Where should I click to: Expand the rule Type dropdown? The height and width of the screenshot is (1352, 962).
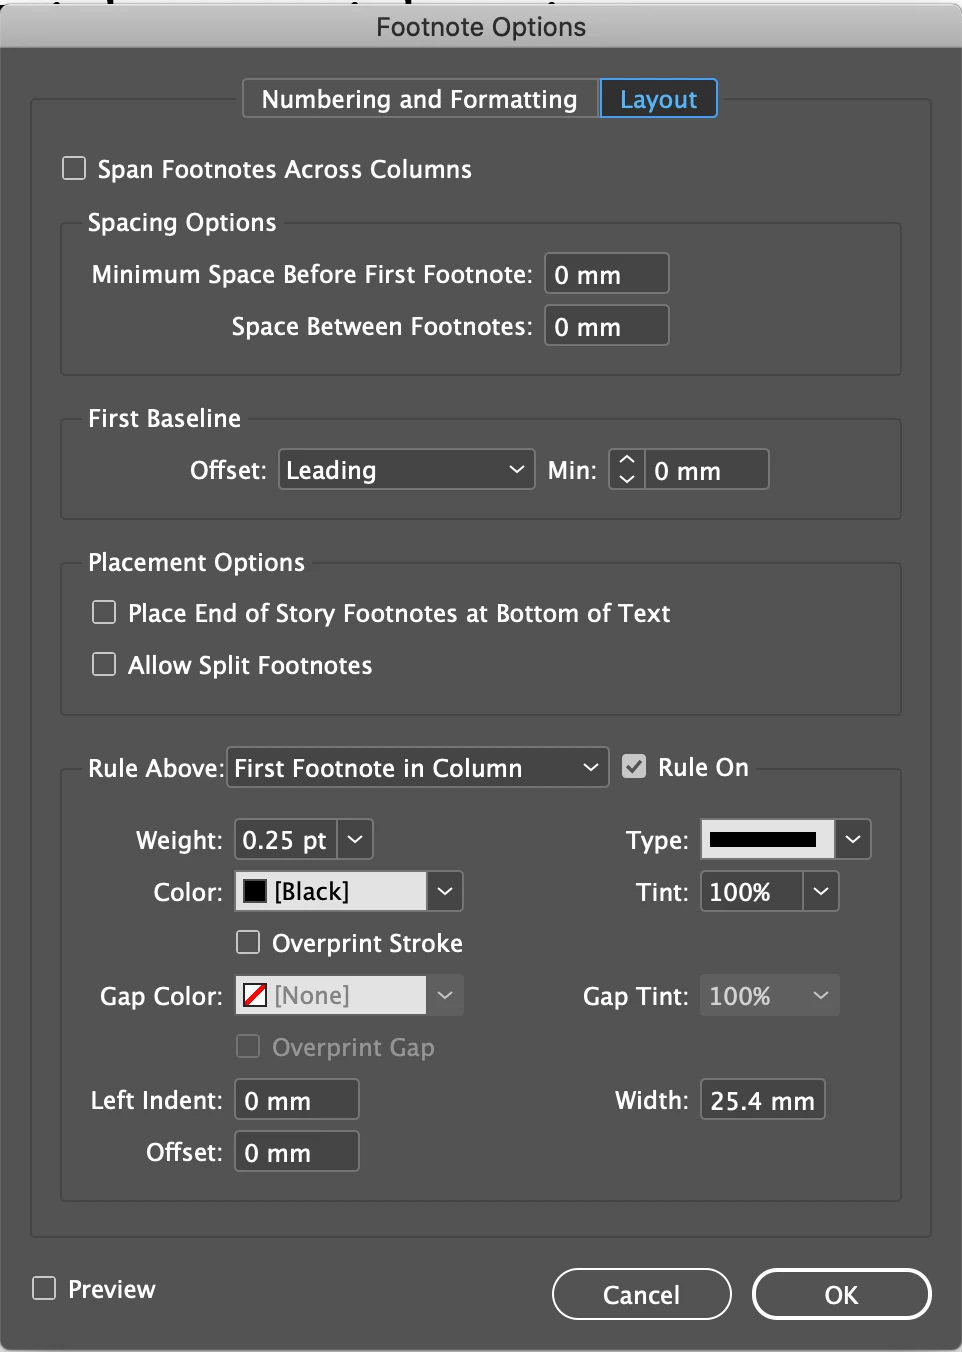click(x=852, y=840)
